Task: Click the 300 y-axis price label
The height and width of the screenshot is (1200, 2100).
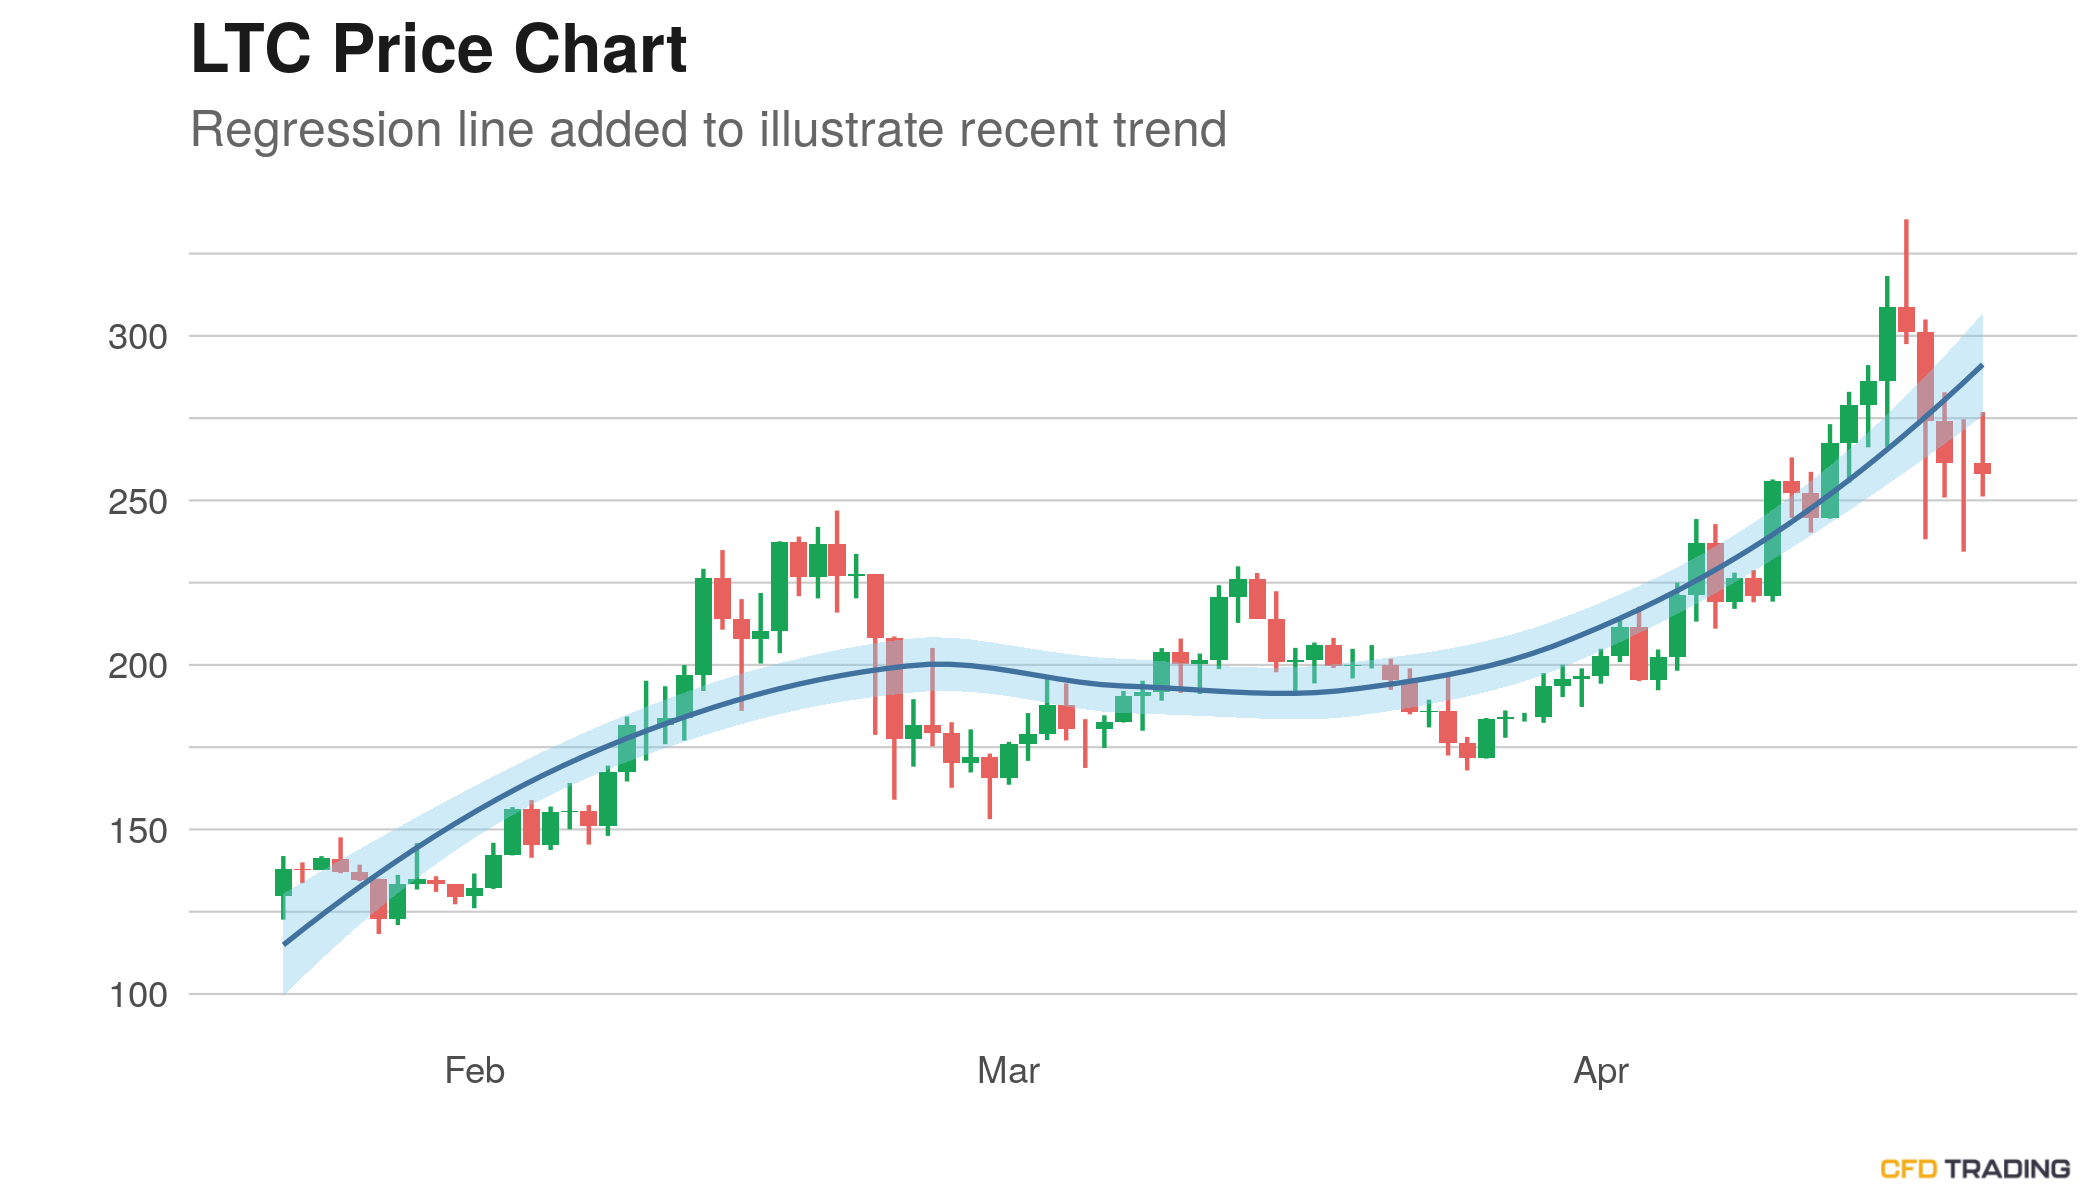Action: [x=138, y=337]
